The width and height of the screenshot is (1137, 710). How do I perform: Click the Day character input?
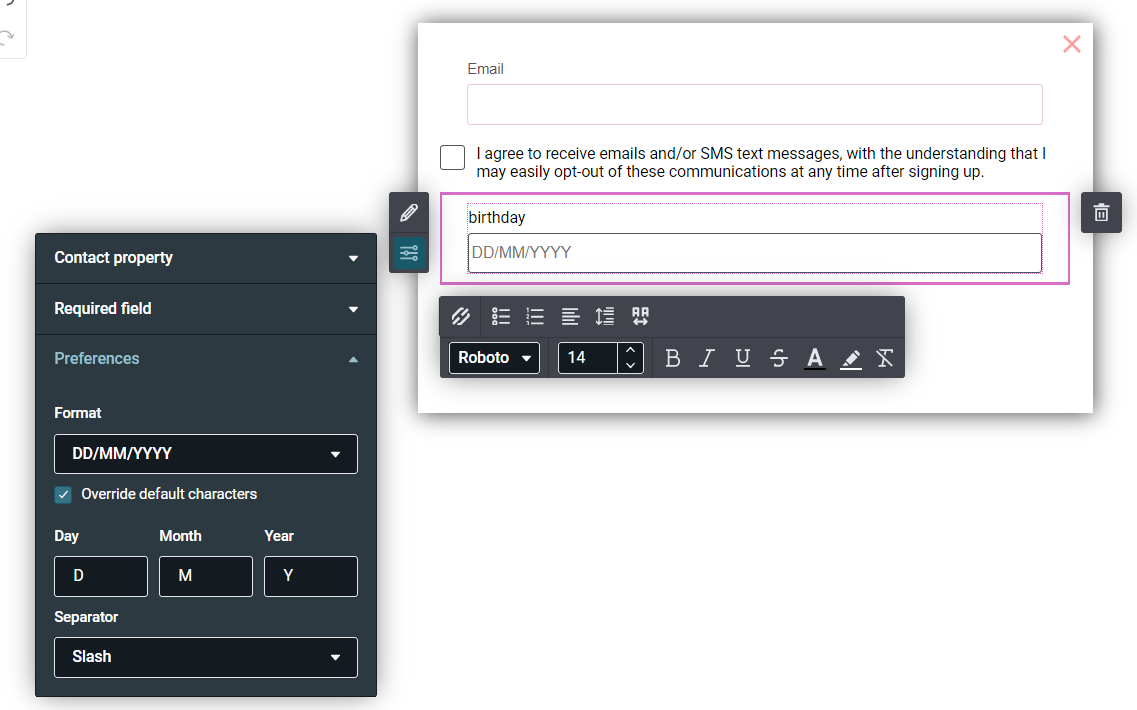101,577
